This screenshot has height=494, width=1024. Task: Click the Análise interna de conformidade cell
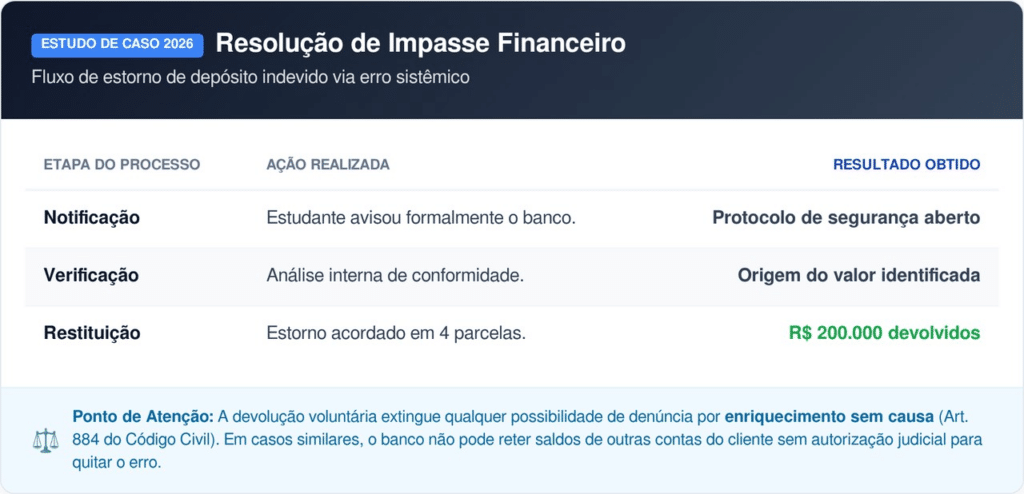pyautogui.click(x=395, y=276)
